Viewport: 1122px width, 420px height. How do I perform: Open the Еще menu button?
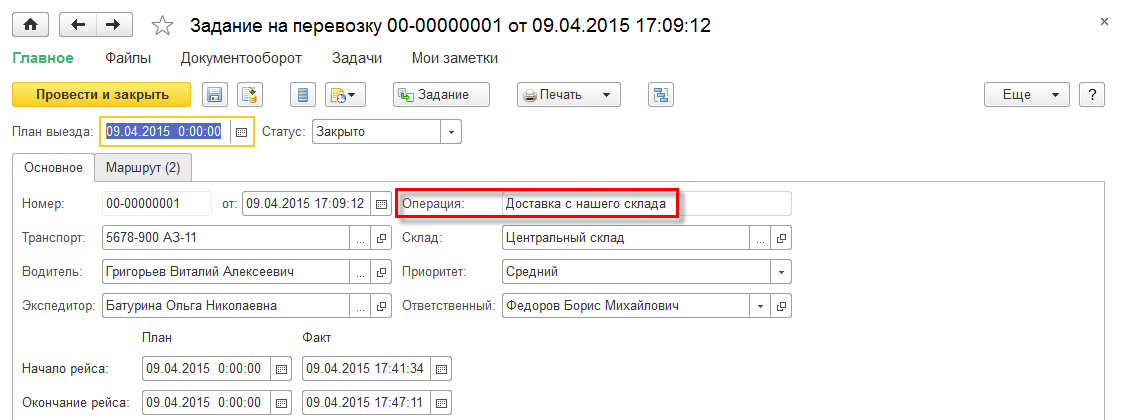tap(1027, 95)
